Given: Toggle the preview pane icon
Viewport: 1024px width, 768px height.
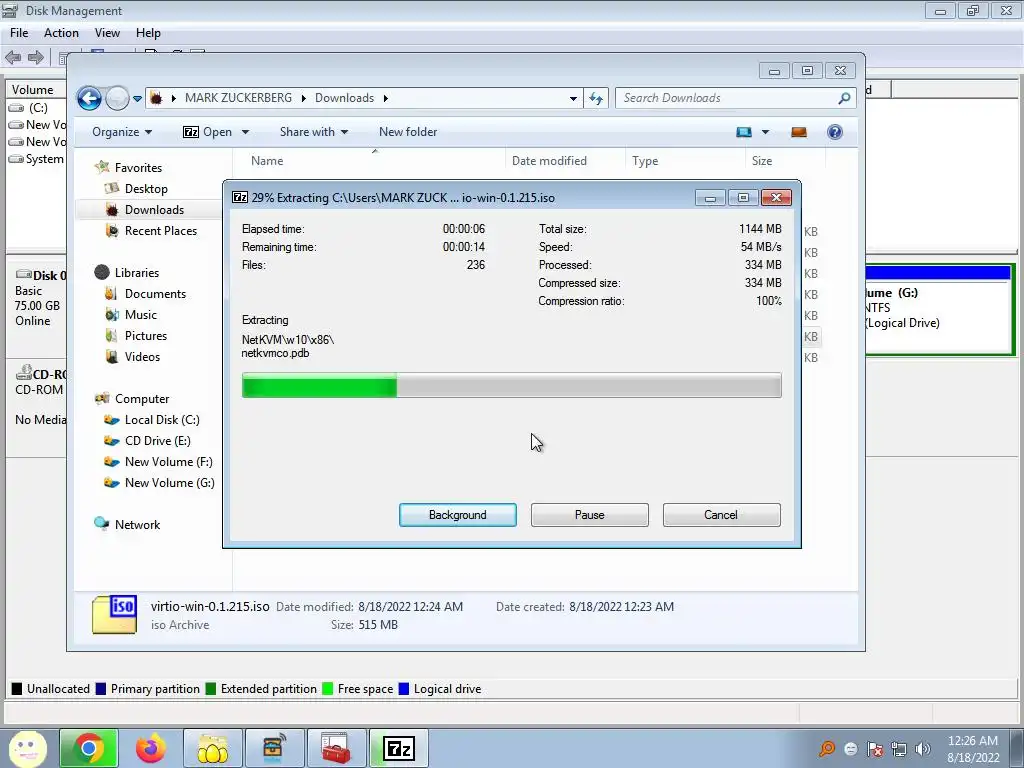Looking at the screenshot, I should tap(799, 132).
